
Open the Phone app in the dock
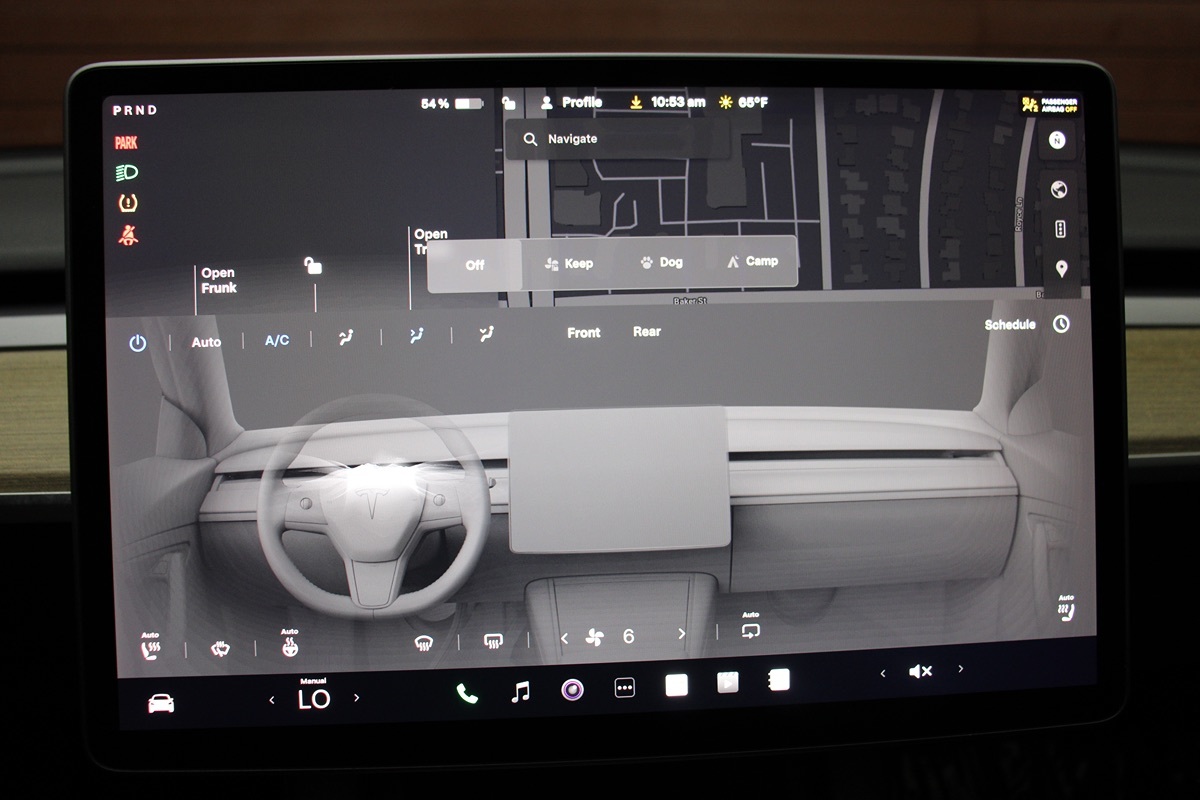click(x=467, y=693)
